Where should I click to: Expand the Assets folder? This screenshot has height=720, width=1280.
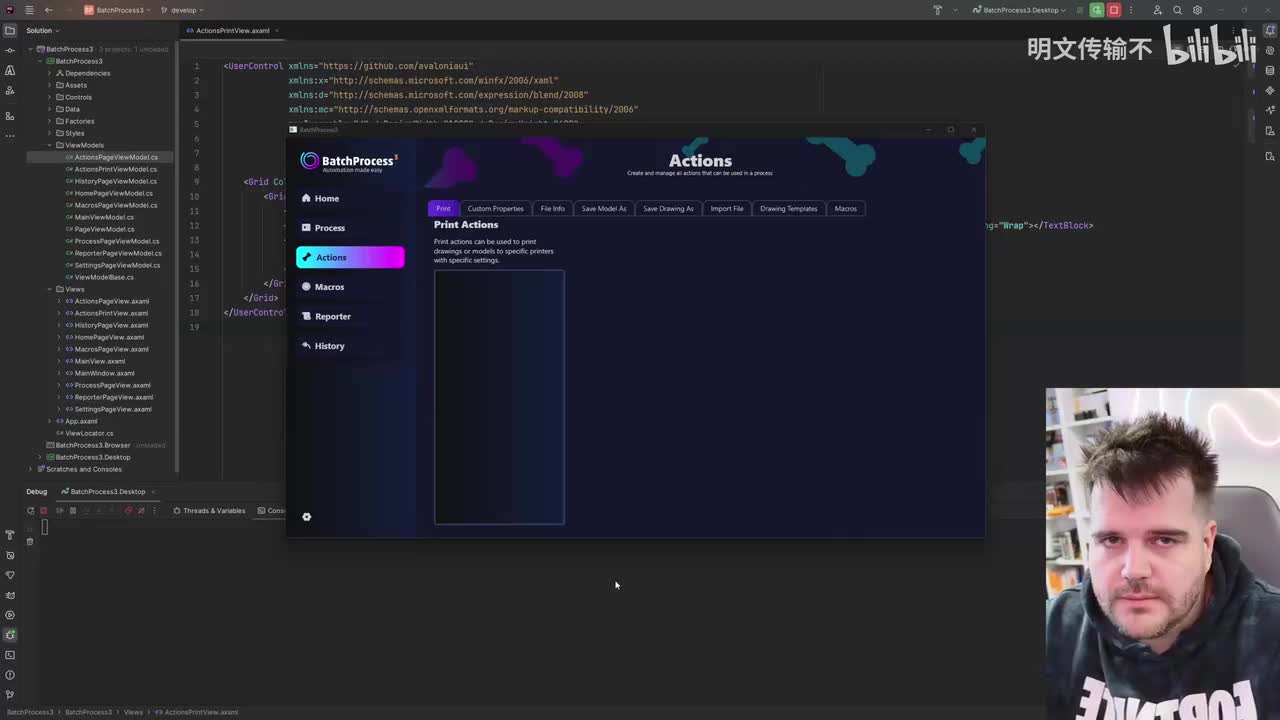pos(48,85)
